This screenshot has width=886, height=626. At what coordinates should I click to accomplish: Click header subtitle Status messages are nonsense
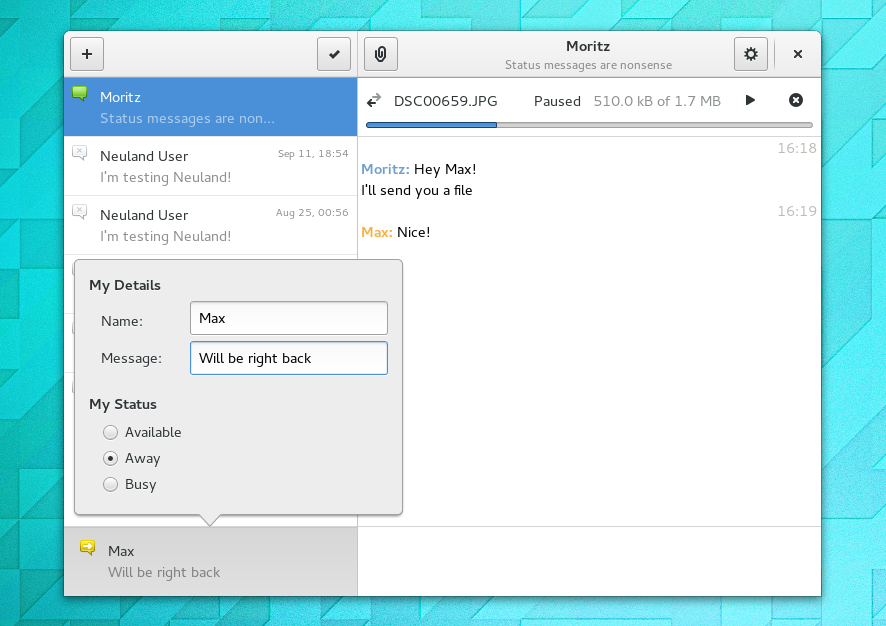click(588, 65)
